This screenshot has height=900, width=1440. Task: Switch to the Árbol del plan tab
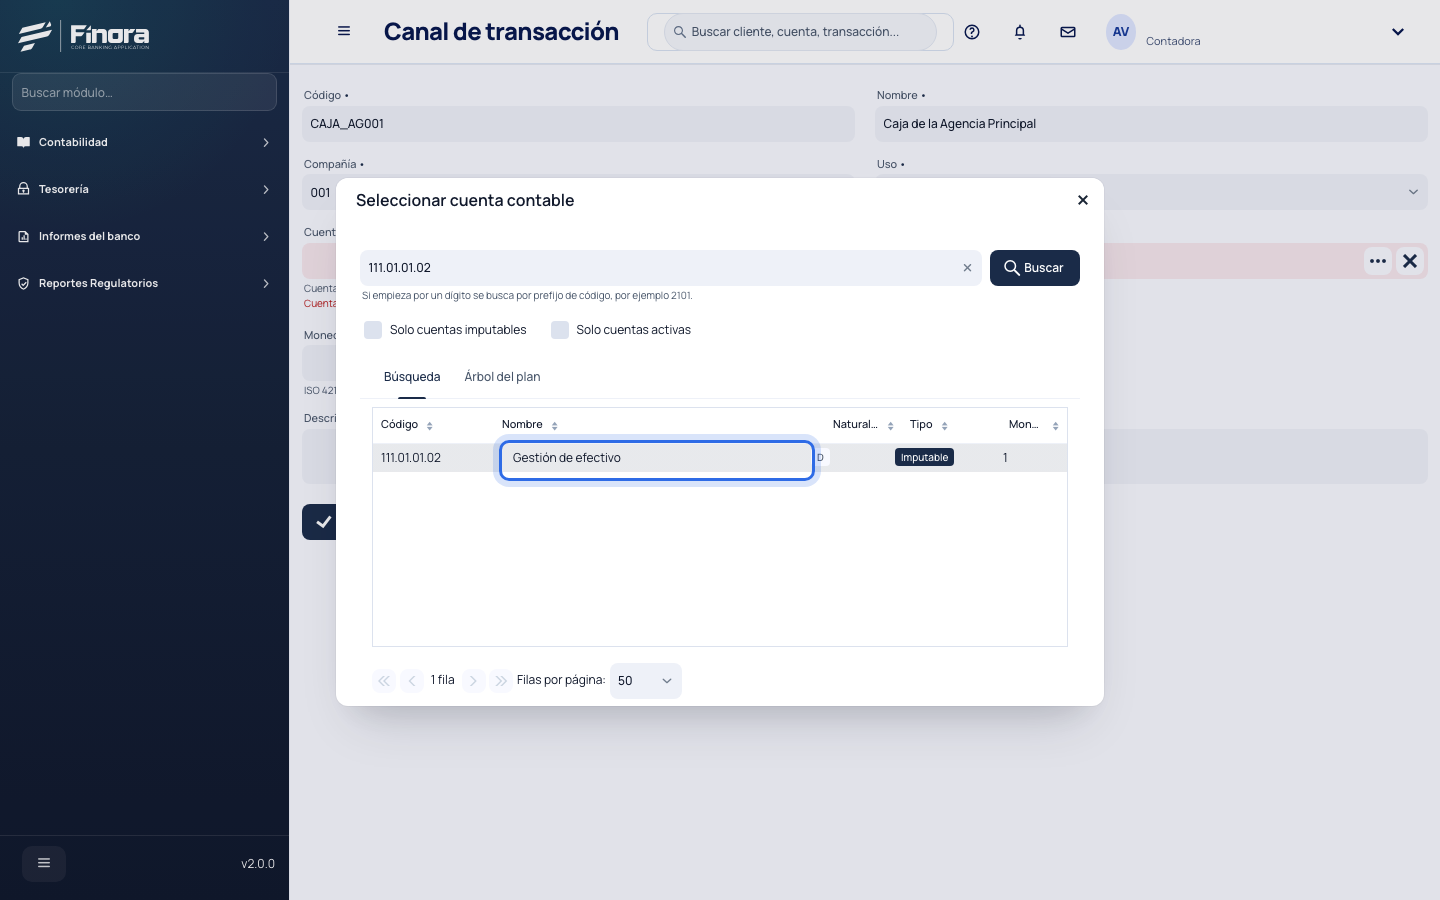pos(502,377)
